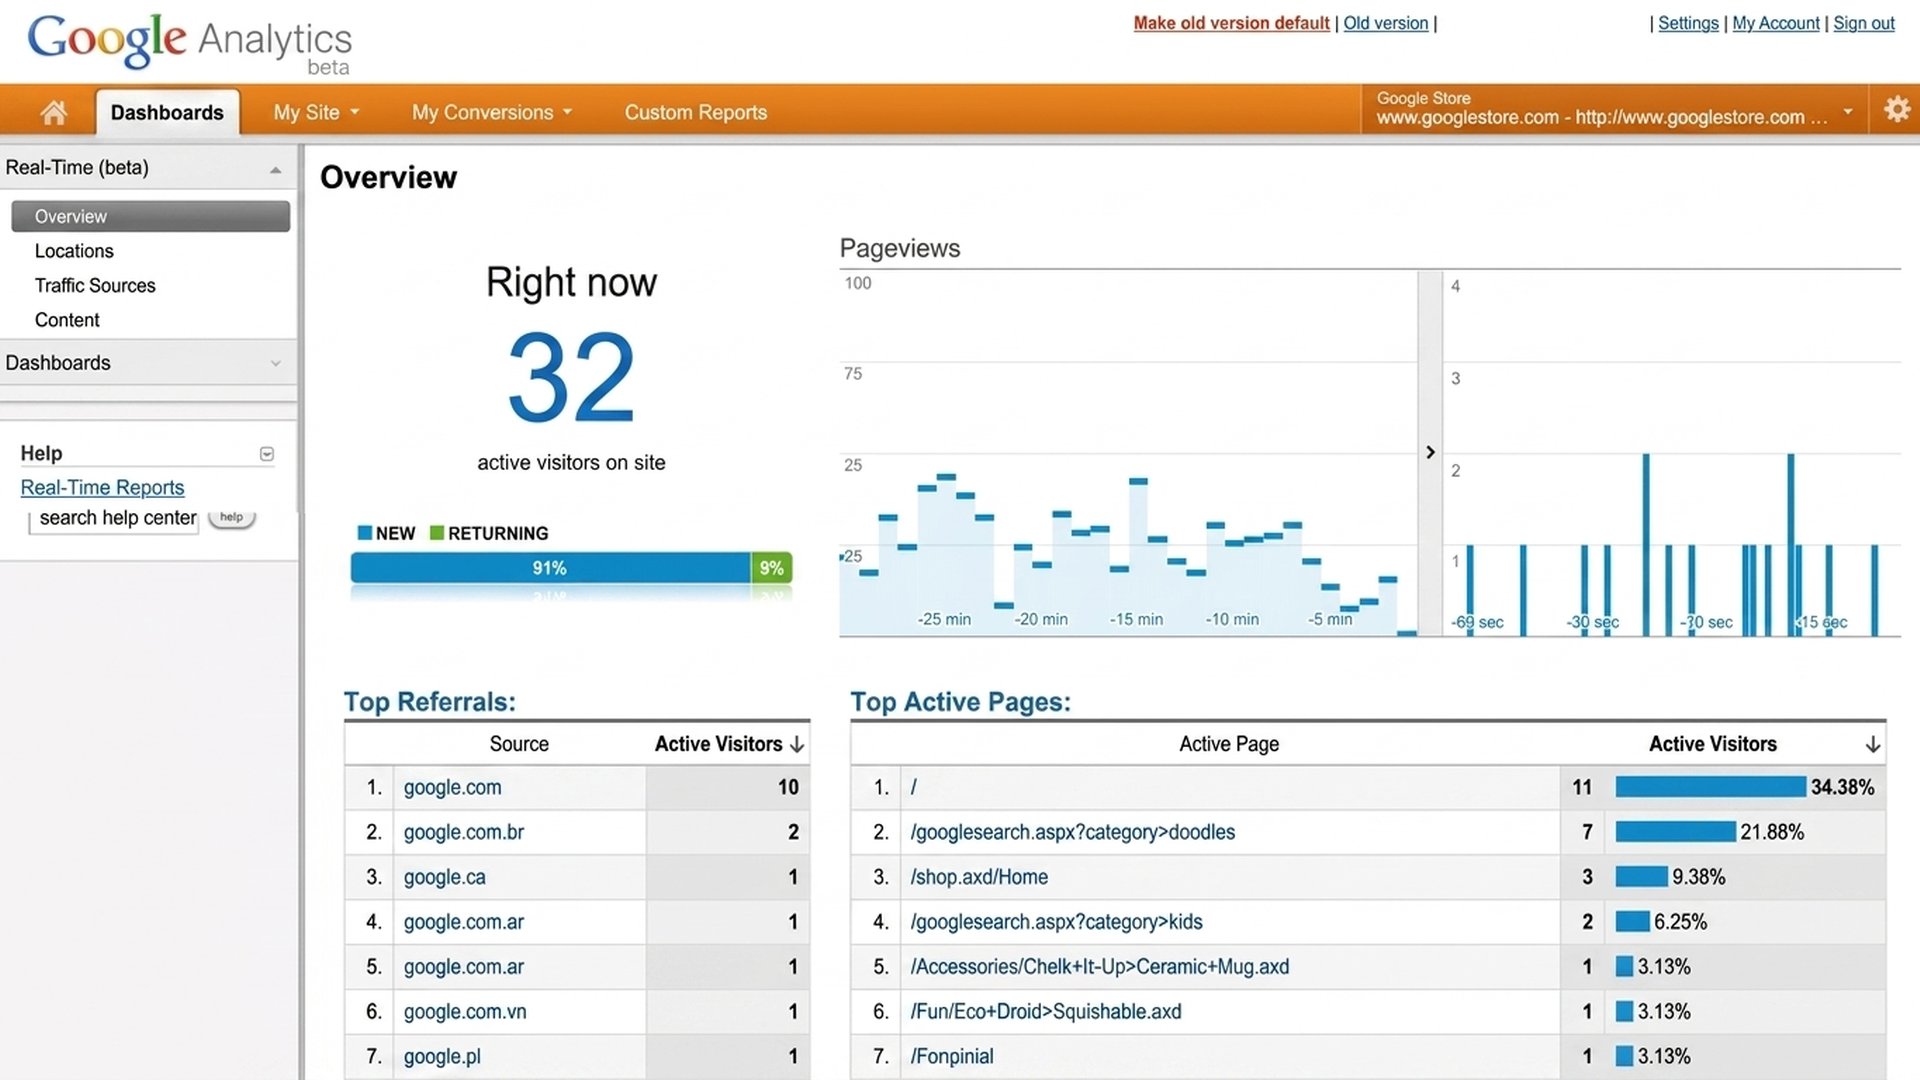Open the /shop.axd/Home active page

point(979,878)
